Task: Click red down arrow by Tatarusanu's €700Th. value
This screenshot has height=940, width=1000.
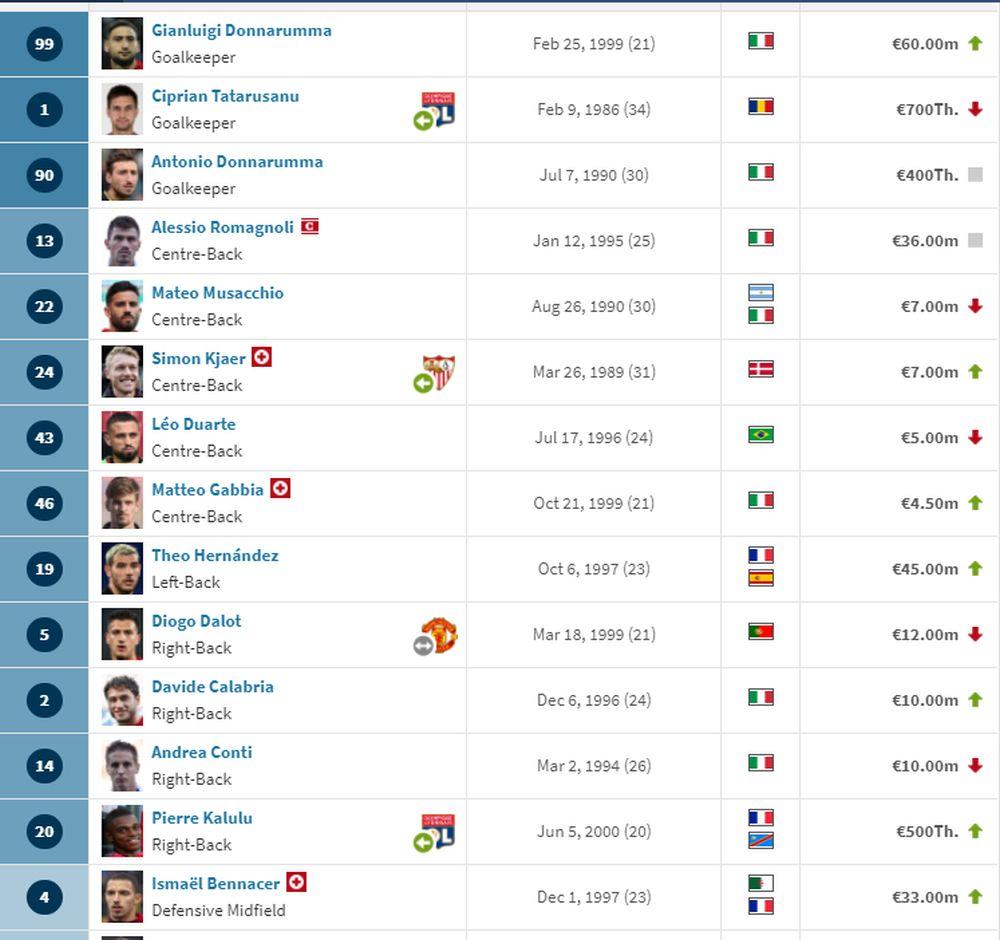Action: click(x=975, y=109)
